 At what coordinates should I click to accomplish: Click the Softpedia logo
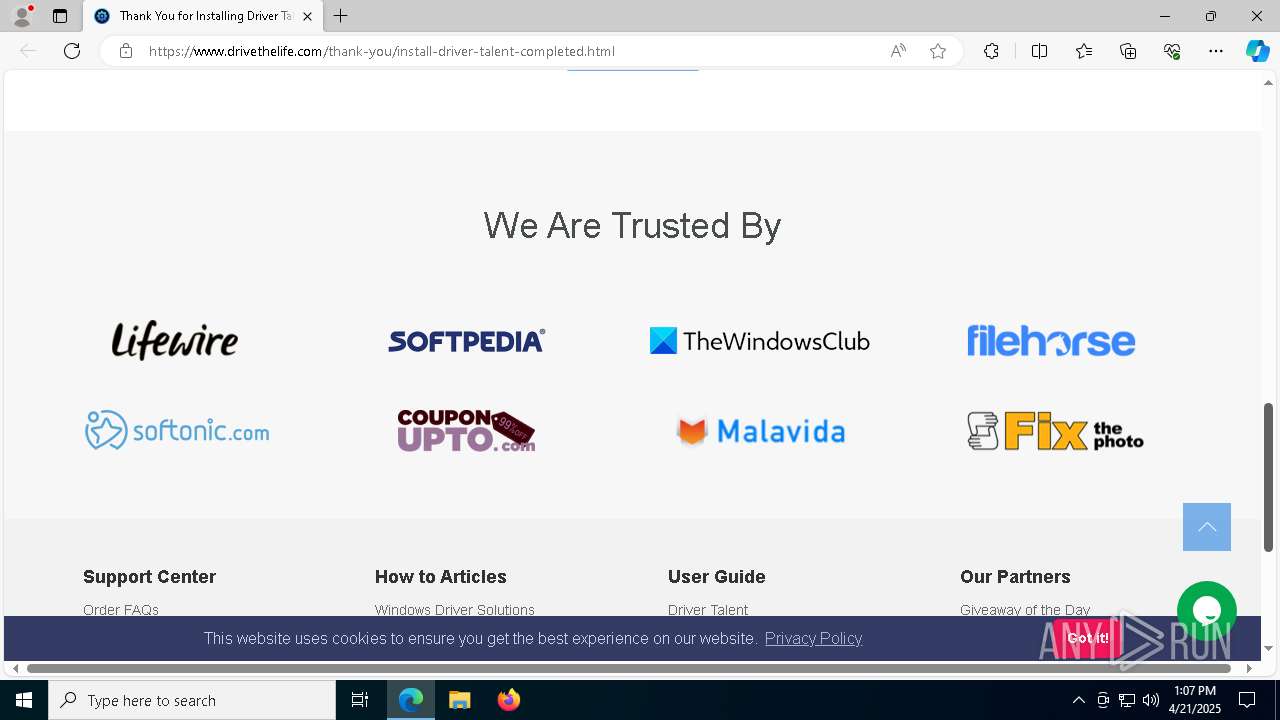466,341
